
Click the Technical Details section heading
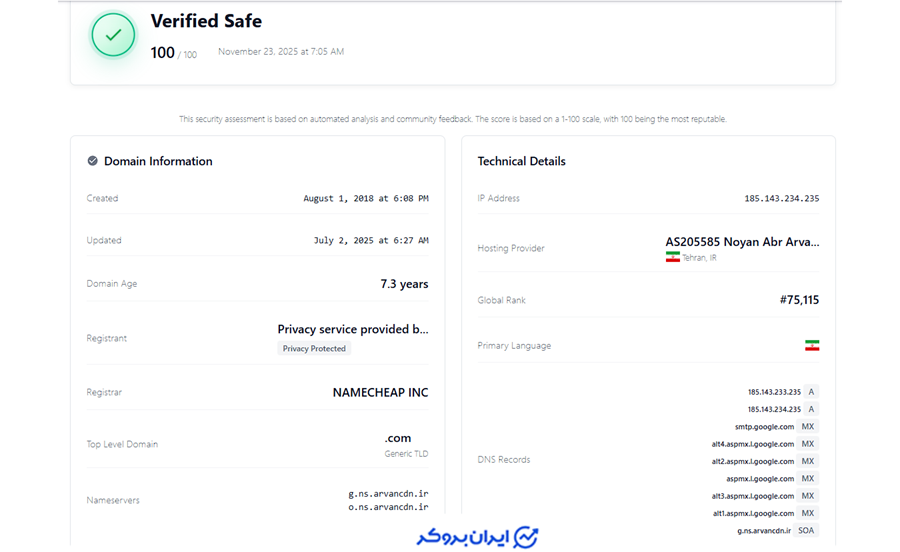(x=521, y=161)
